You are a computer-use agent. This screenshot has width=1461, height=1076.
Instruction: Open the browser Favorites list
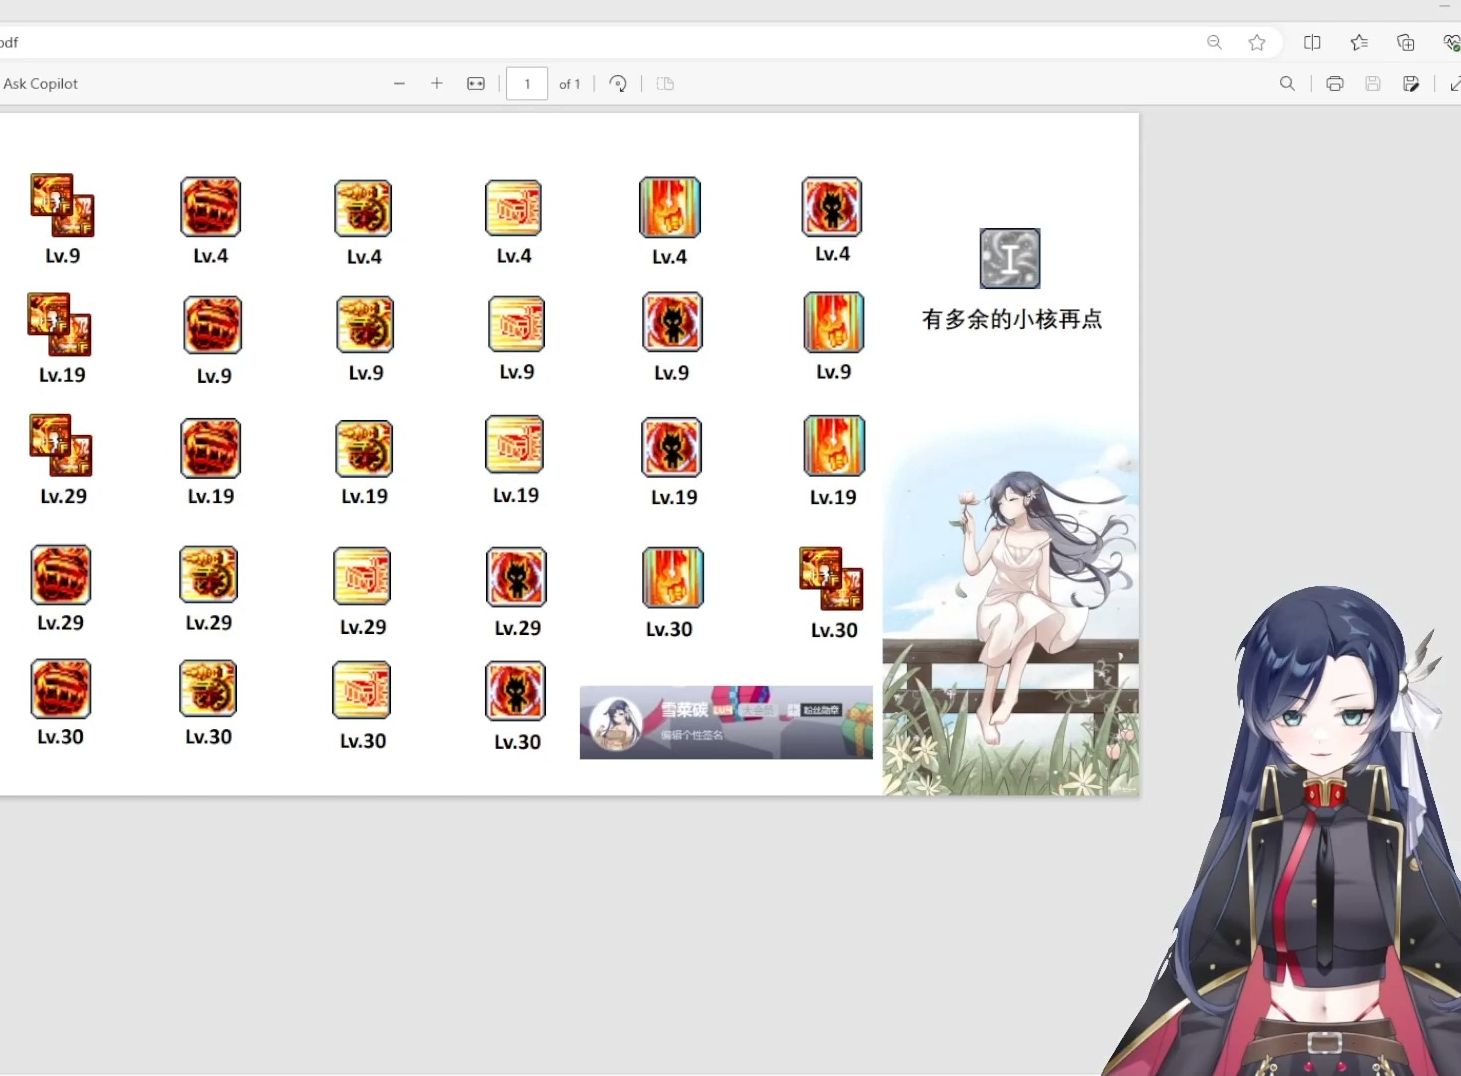(1359, 42)
